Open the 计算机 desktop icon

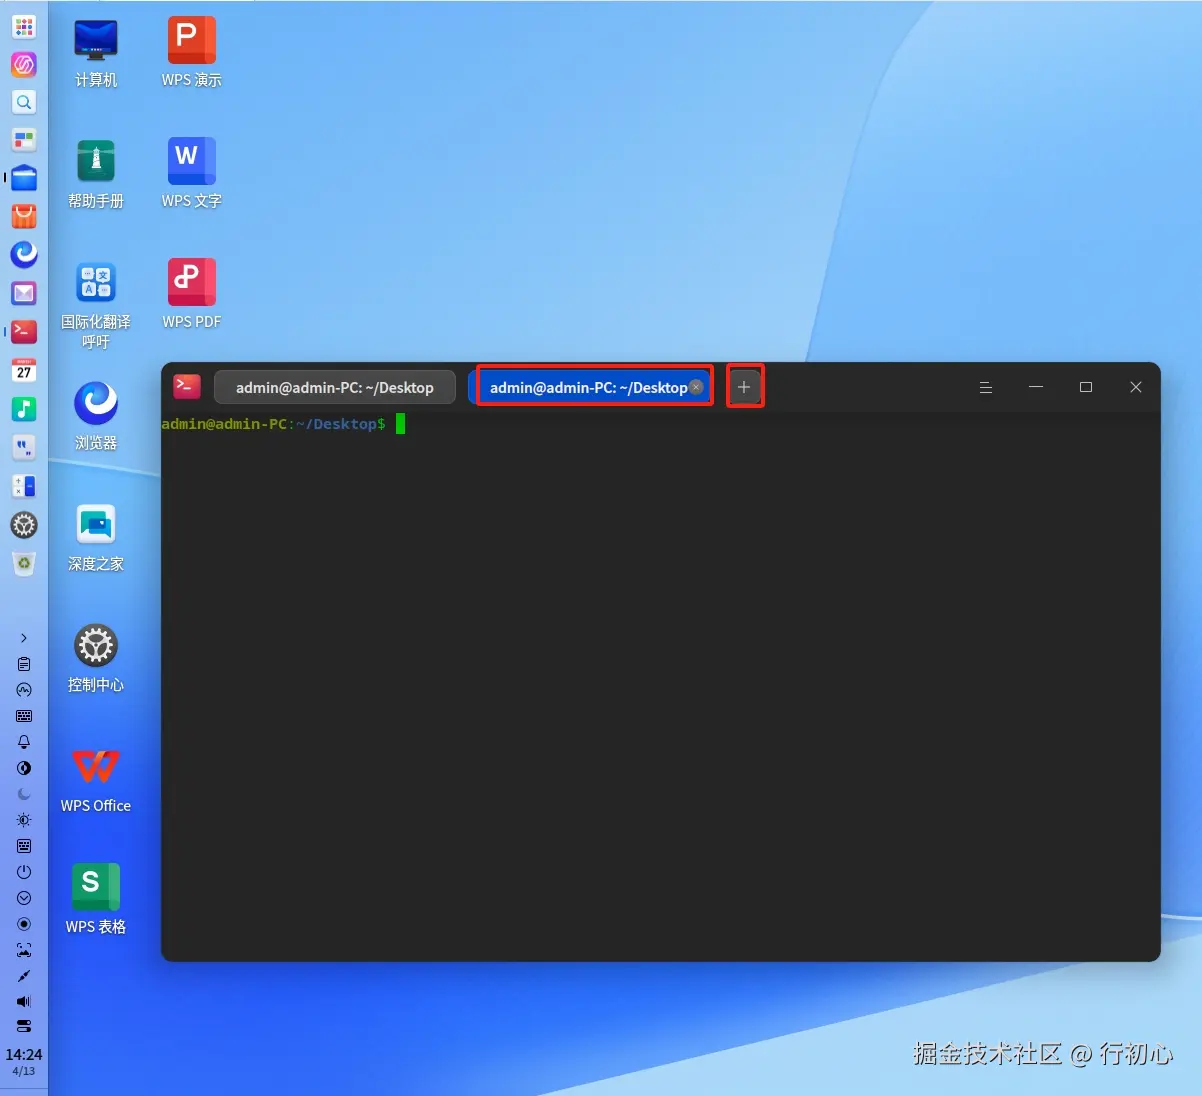[x=96, y=54]
